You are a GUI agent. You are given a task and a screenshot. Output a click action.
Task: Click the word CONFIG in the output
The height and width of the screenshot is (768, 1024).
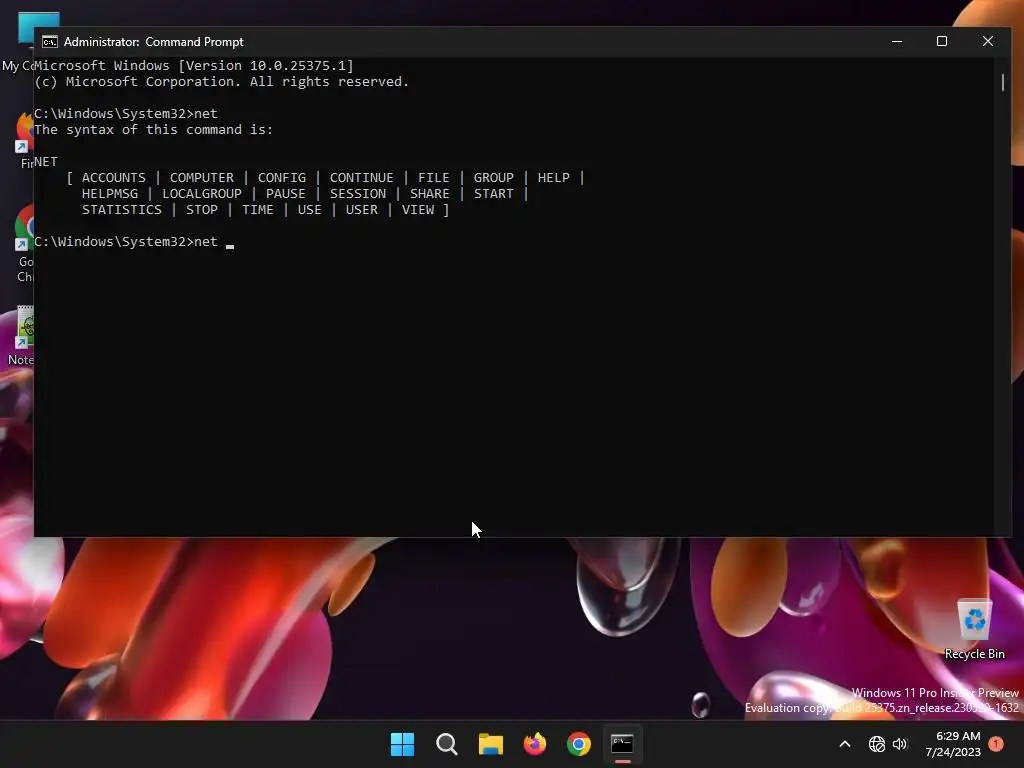pos(281,178)
